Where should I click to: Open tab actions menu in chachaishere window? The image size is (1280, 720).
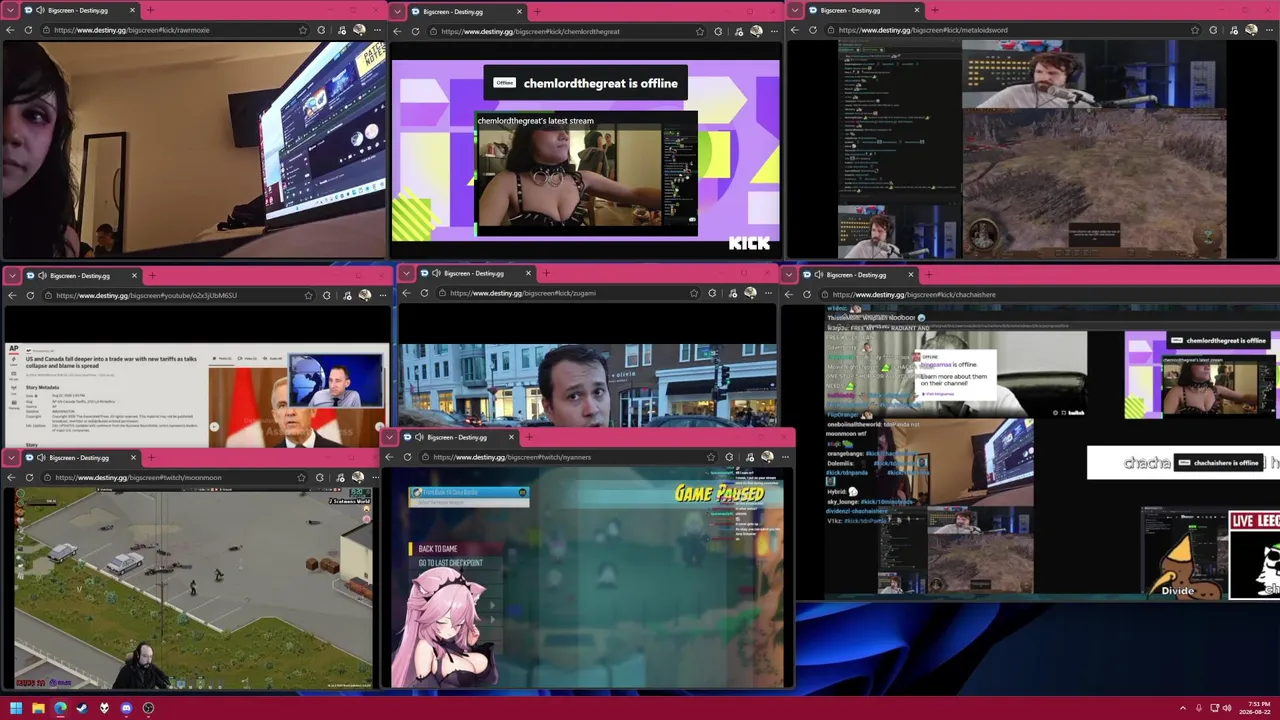[x=789, y=274]
